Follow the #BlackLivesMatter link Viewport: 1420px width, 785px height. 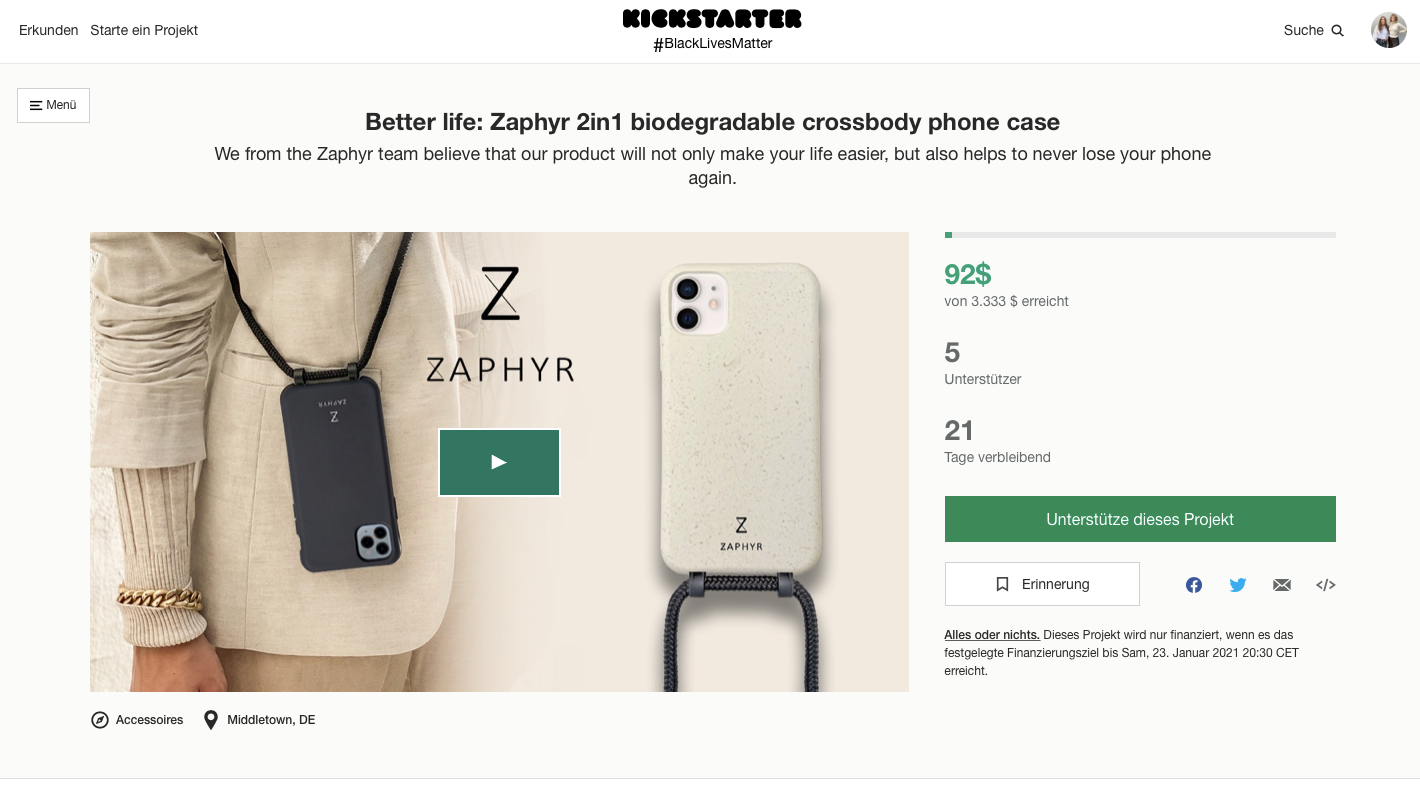(713, 44)
